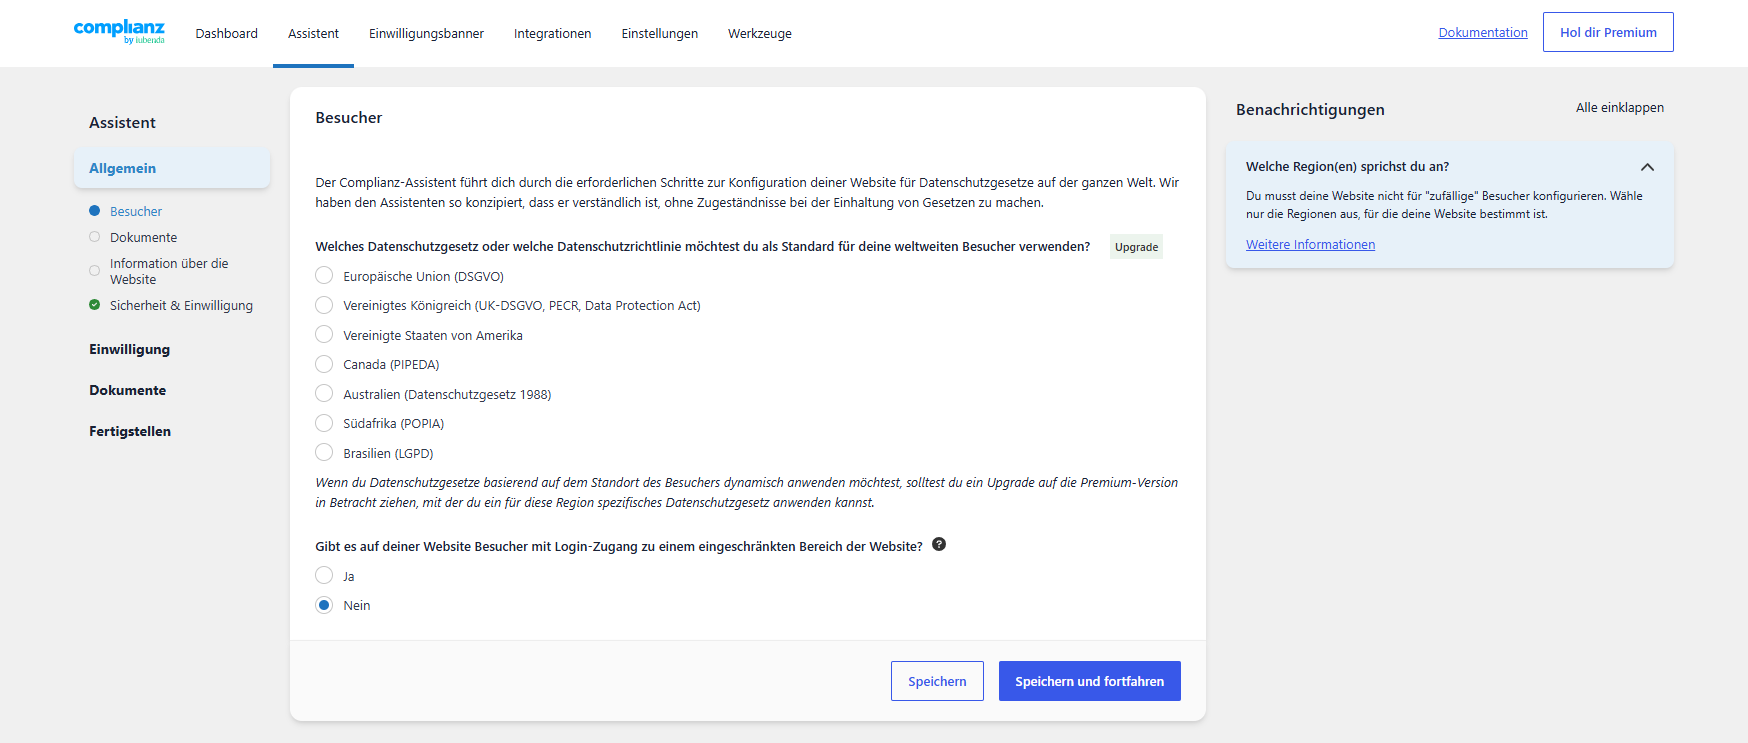
Task: Select Vereinigtes Königreich radio option
Action: 324,305
